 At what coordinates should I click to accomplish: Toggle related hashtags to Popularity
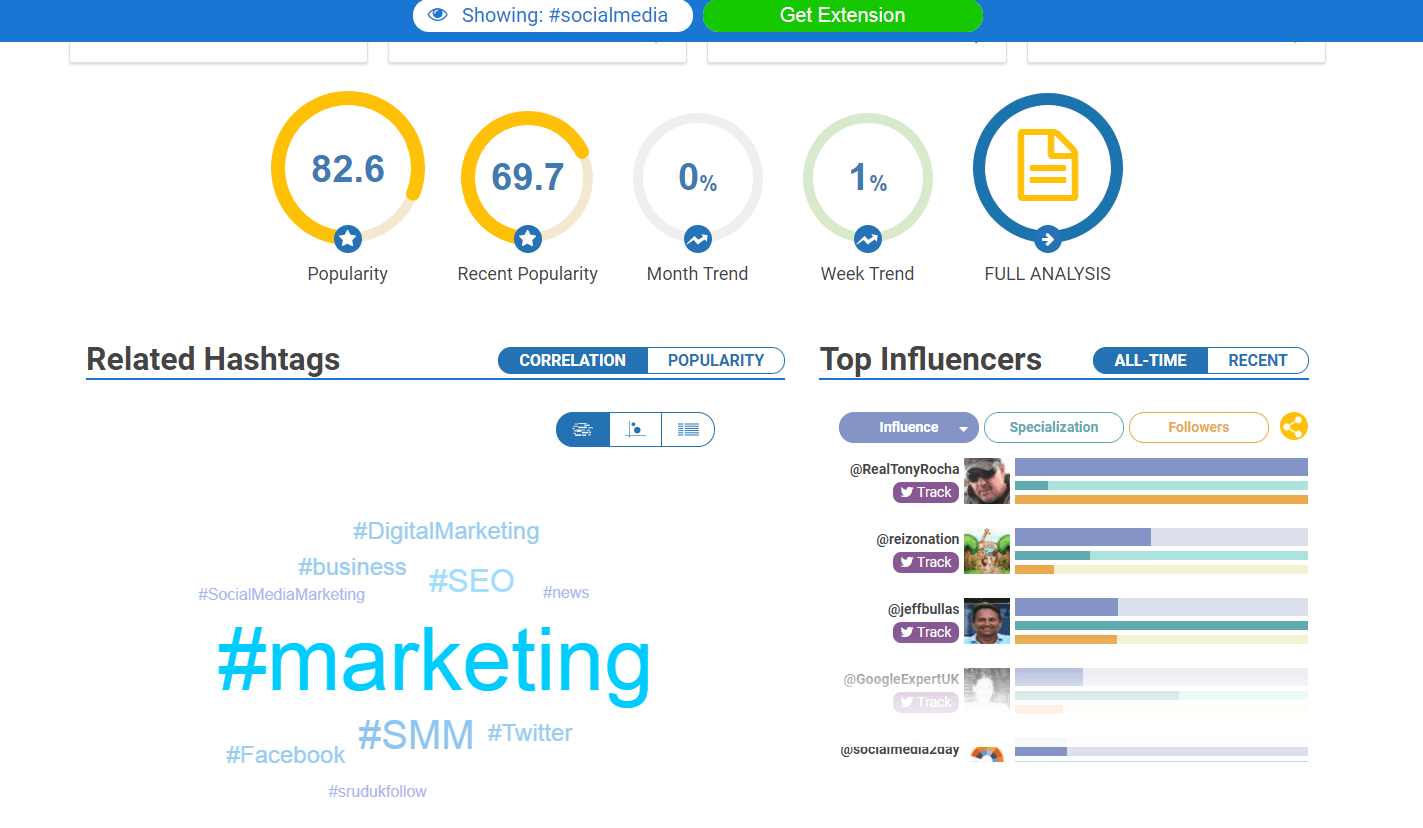pos(715,360)
